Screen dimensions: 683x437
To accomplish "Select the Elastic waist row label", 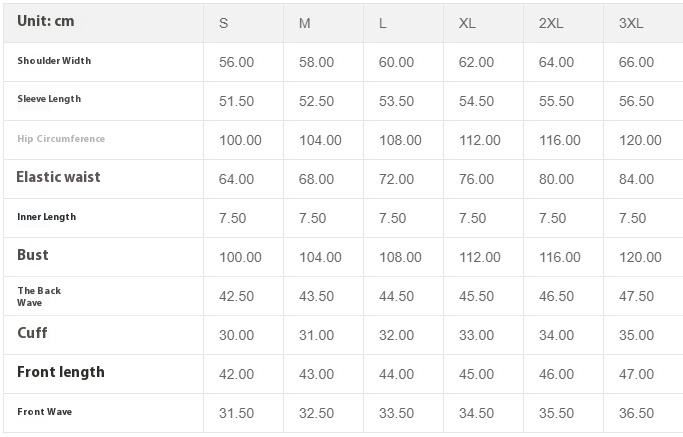I will (x=58, y=177).
